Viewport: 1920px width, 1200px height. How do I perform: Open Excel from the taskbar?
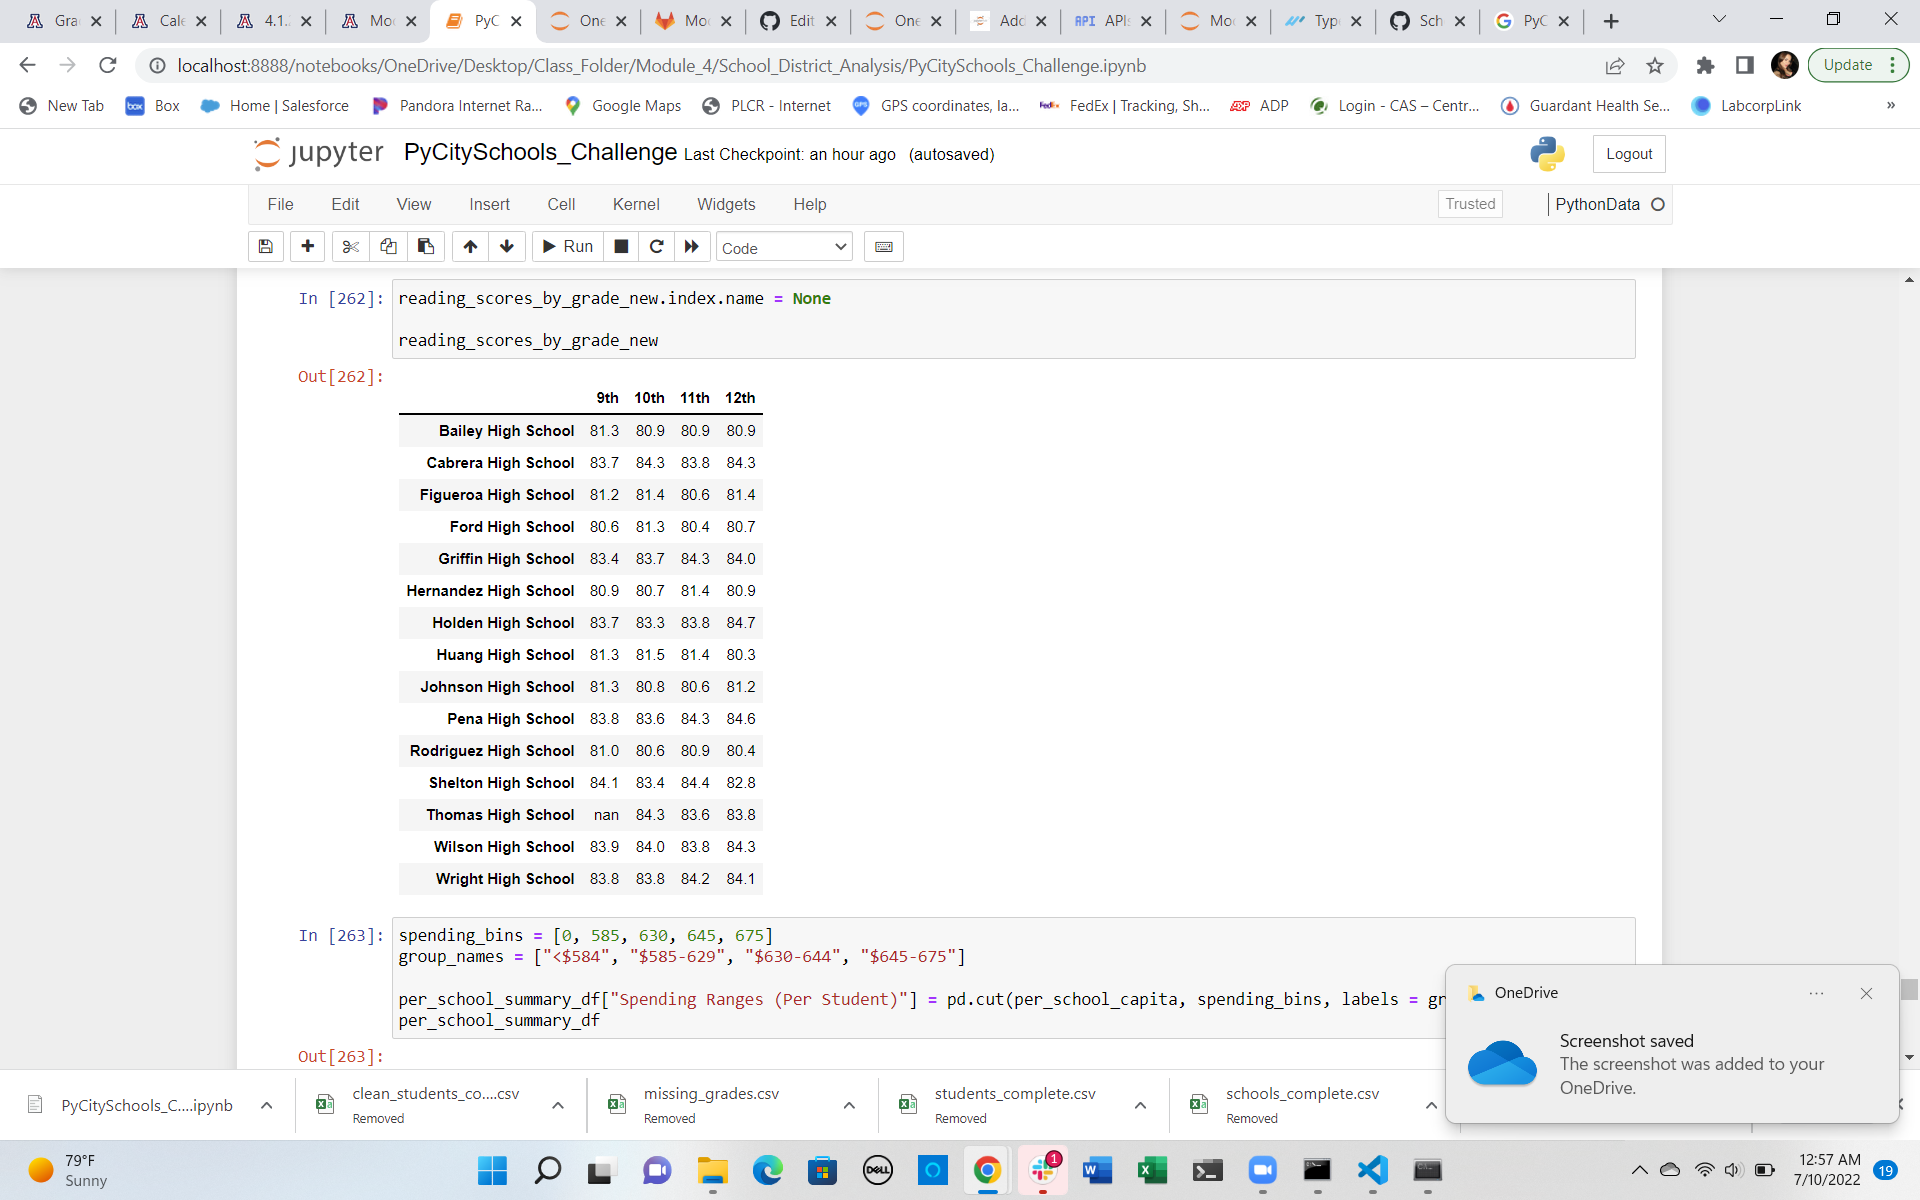pos(1152,1171)
